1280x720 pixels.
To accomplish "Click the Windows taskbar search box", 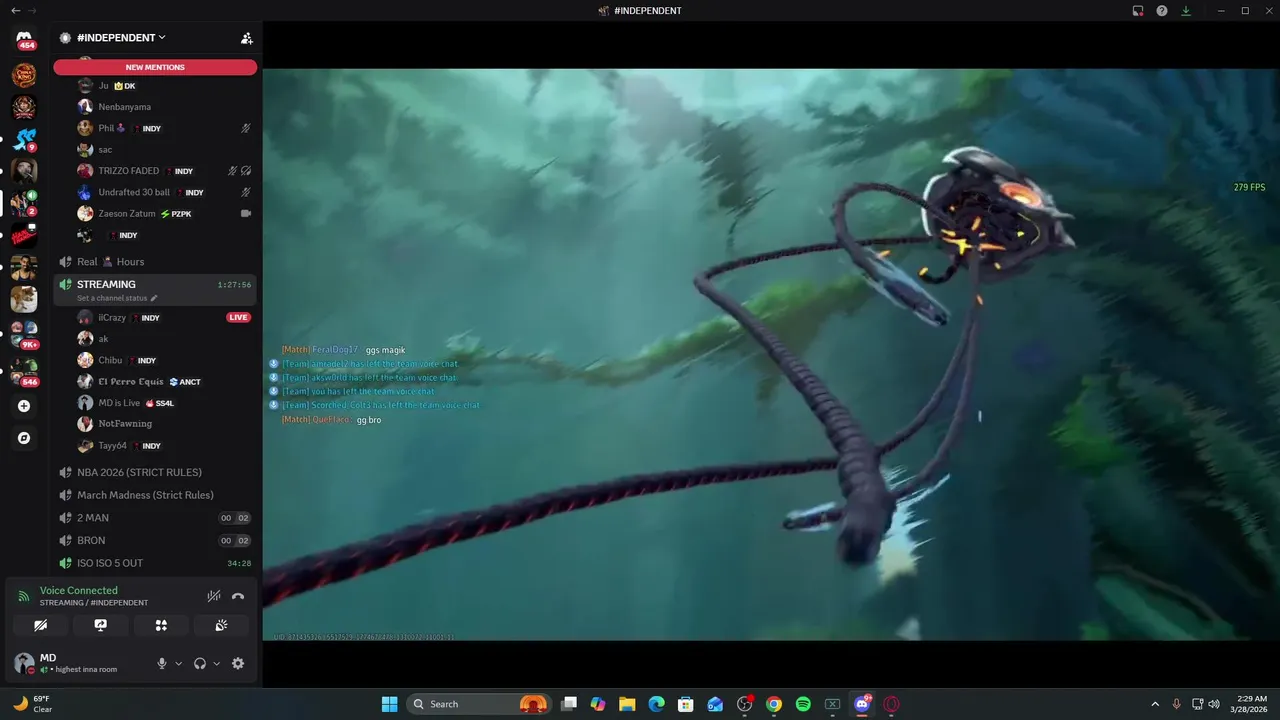I will 480,704.
